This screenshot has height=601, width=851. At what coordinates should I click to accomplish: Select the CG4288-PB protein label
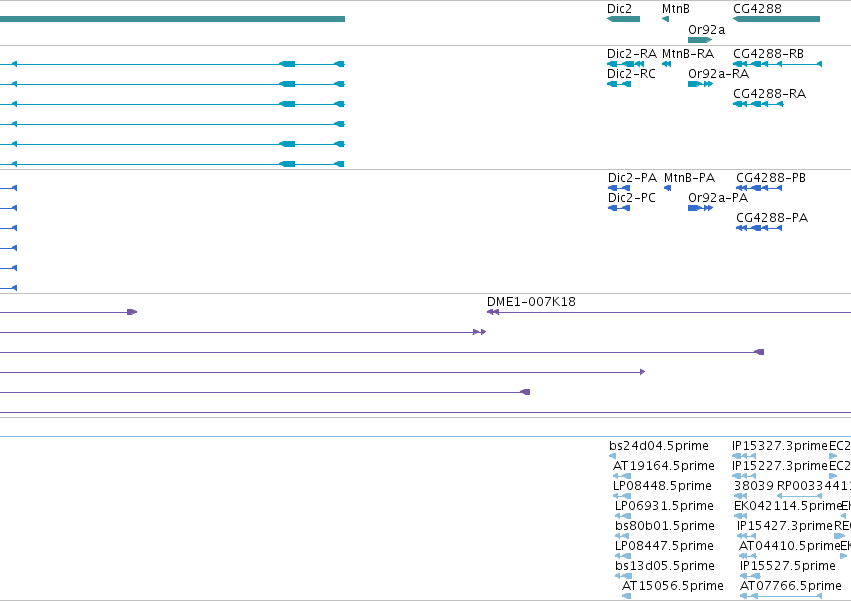tap(771, 178)
